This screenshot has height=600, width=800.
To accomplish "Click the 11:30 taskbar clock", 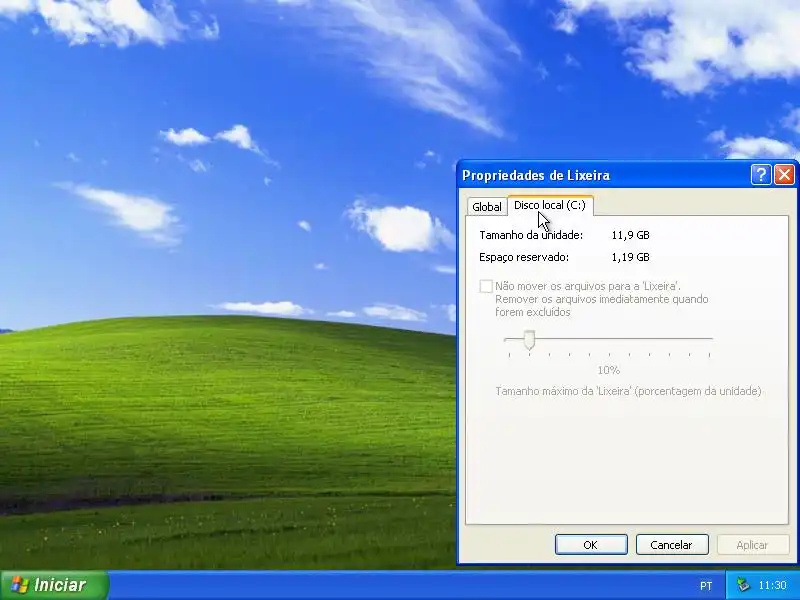I will pos(772,585).
